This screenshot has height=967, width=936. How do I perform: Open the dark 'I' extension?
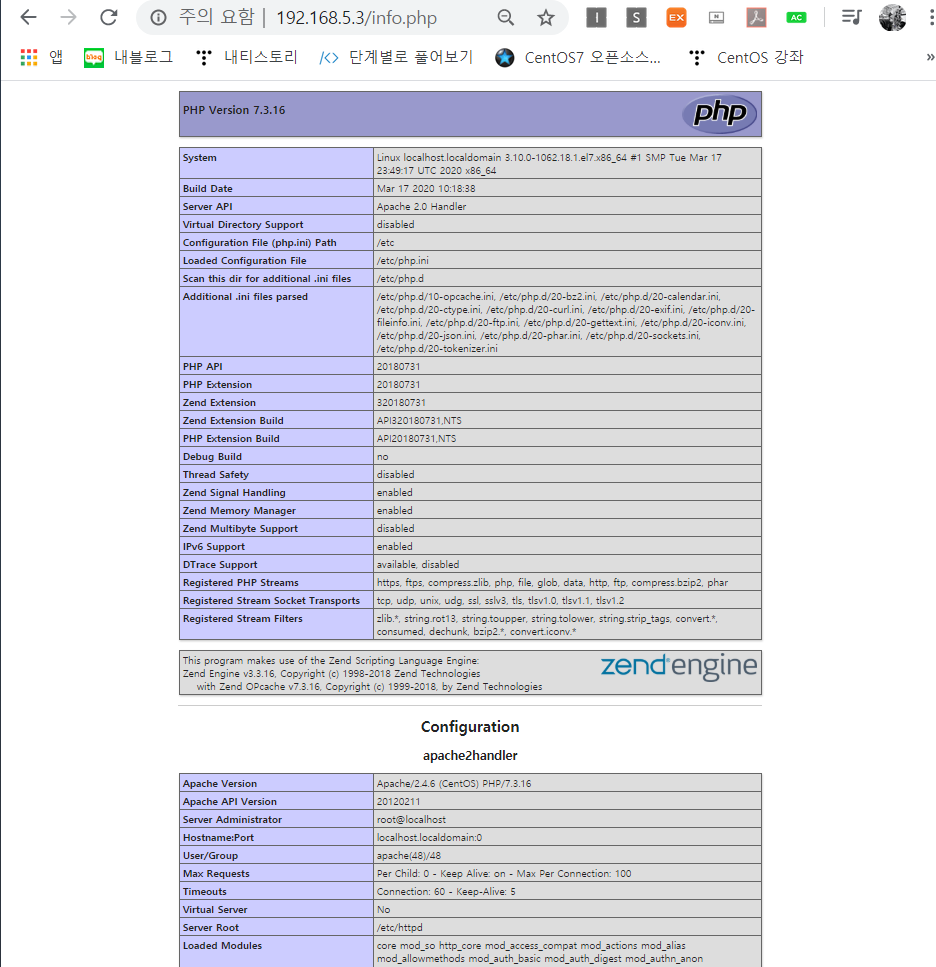(x=596, y=17)
